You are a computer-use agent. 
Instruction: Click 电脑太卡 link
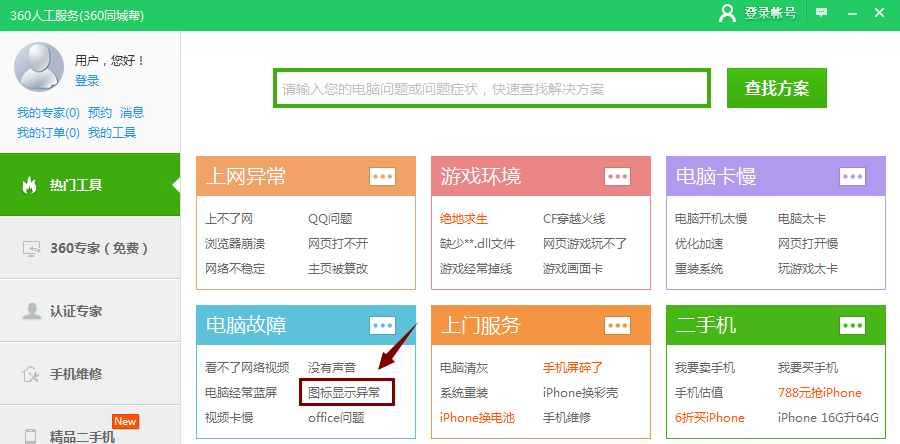[x=802, y=219]
